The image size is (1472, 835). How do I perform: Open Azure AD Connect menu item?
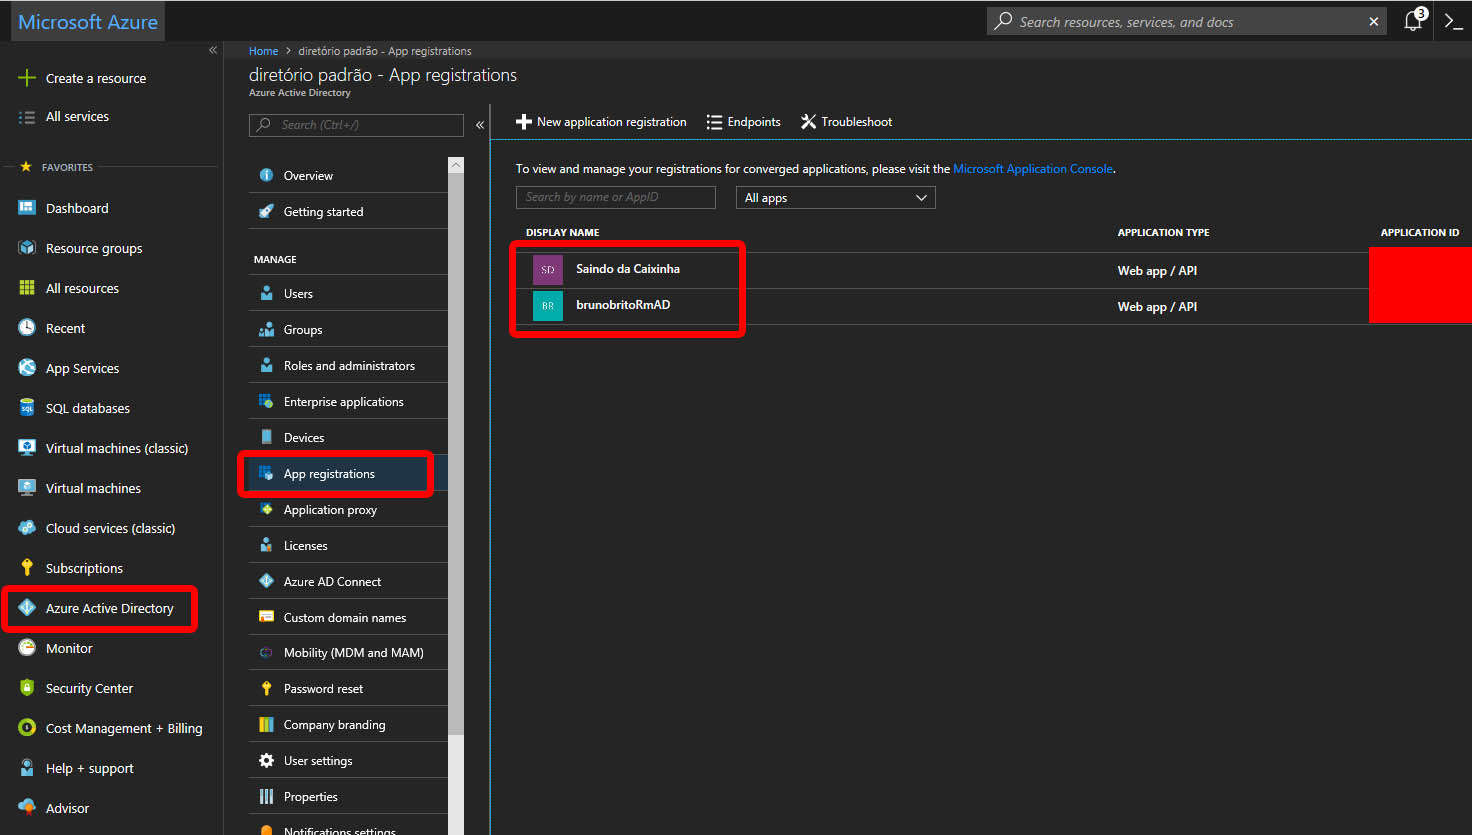tap(348, 582)
